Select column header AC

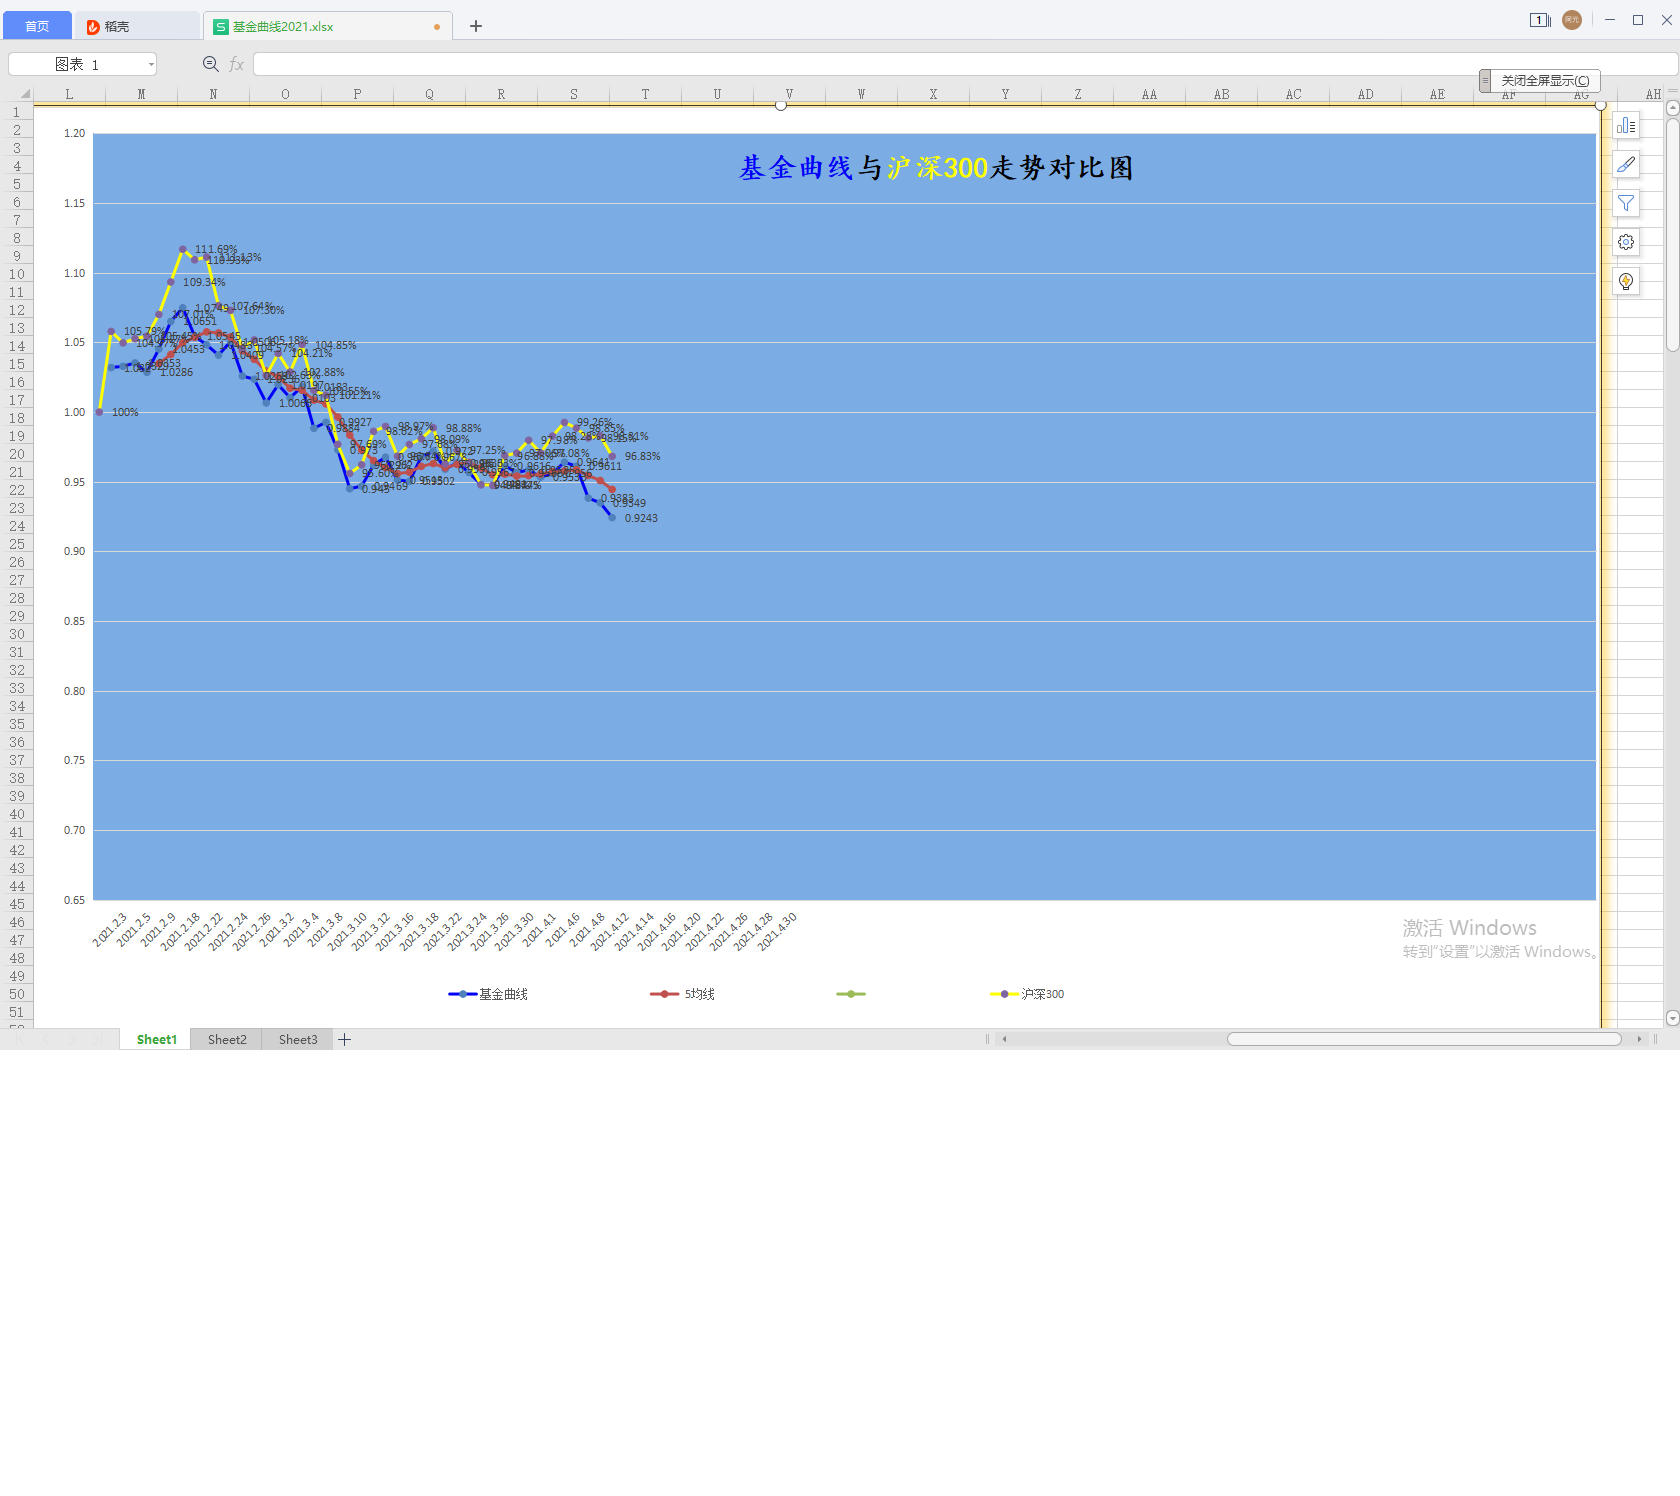click(1293, 94)
